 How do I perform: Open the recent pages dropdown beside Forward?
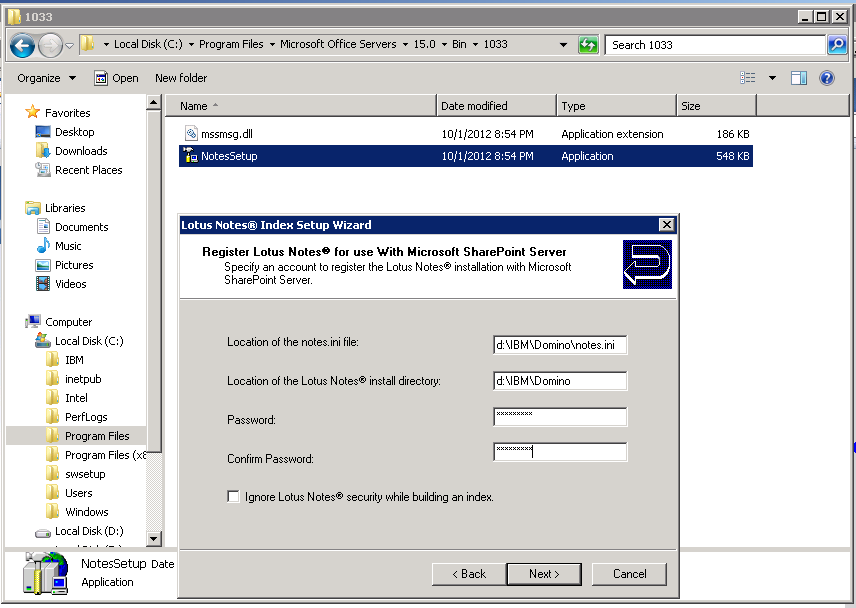coord(69,46)
